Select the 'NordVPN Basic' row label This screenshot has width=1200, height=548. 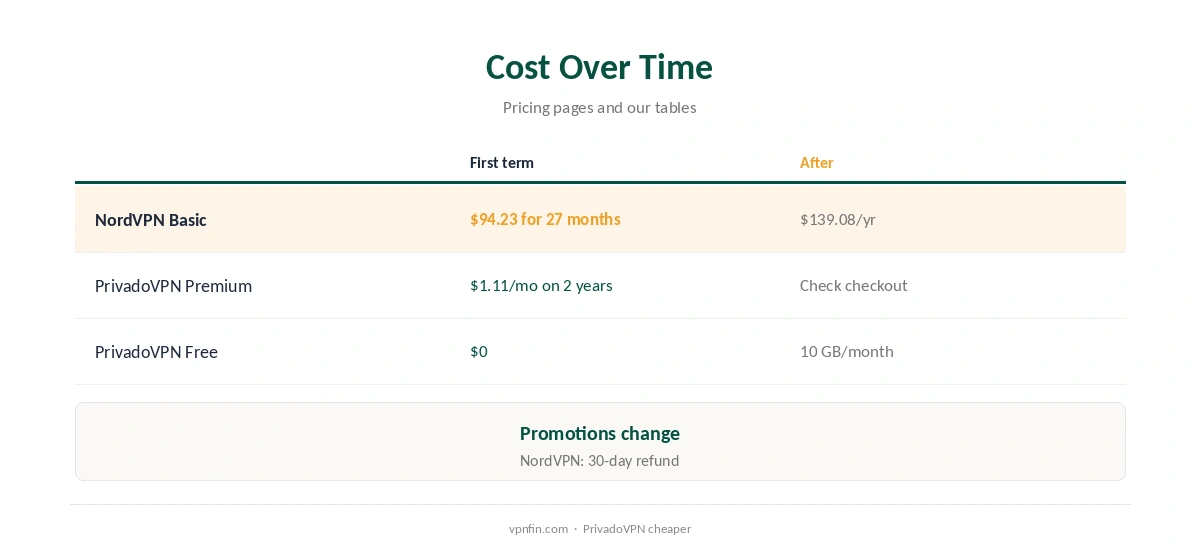(150, 219)
